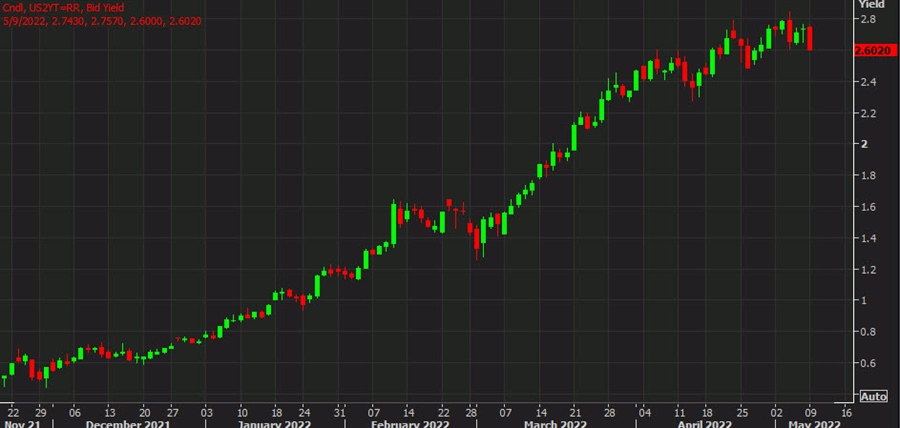
Task: Click the 25 date tick label
Action: click(x=742, y=412)
